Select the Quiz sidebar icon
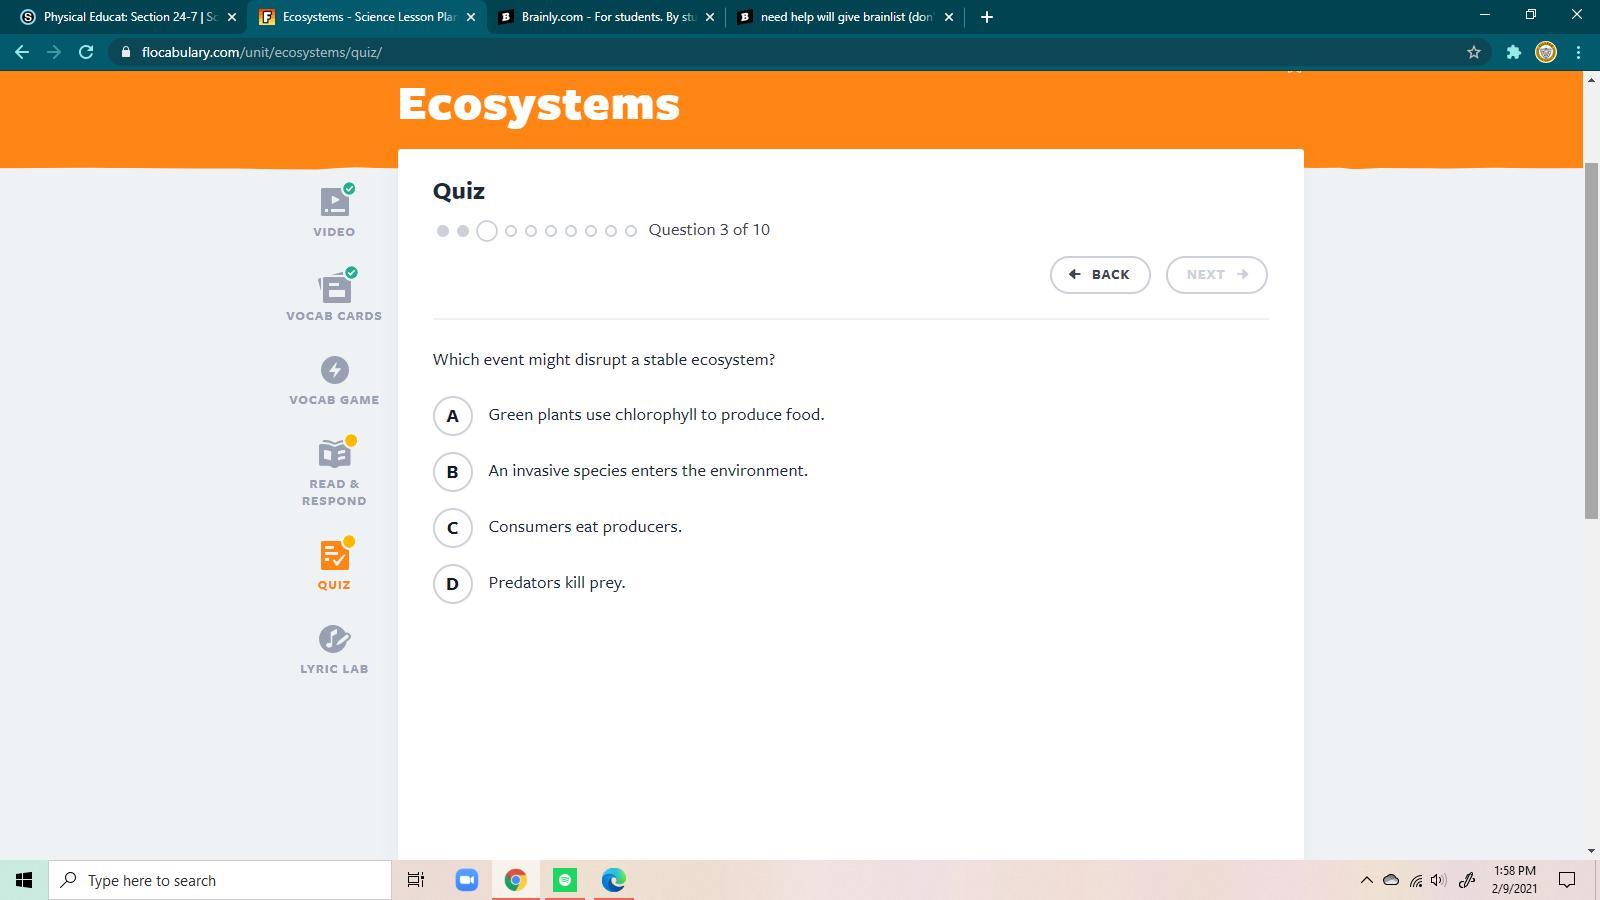This screenshot has width=1600, height=900. point(334,555)
